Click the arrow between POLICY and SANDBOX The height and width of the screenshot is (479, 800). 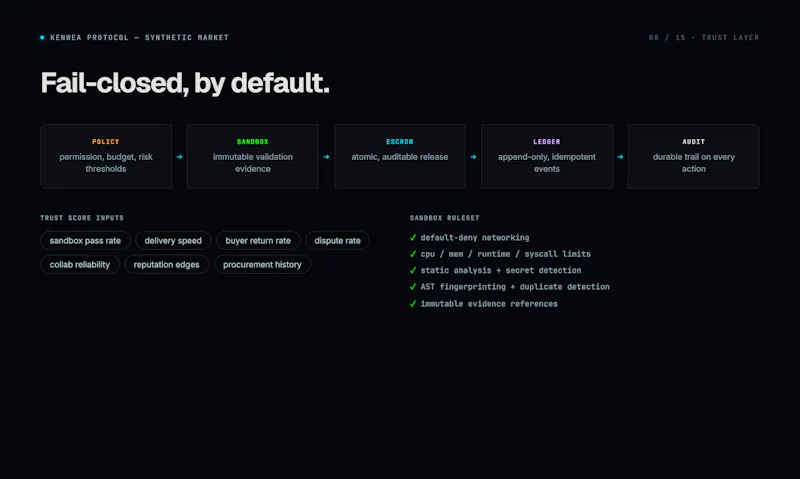pos(180,157)
